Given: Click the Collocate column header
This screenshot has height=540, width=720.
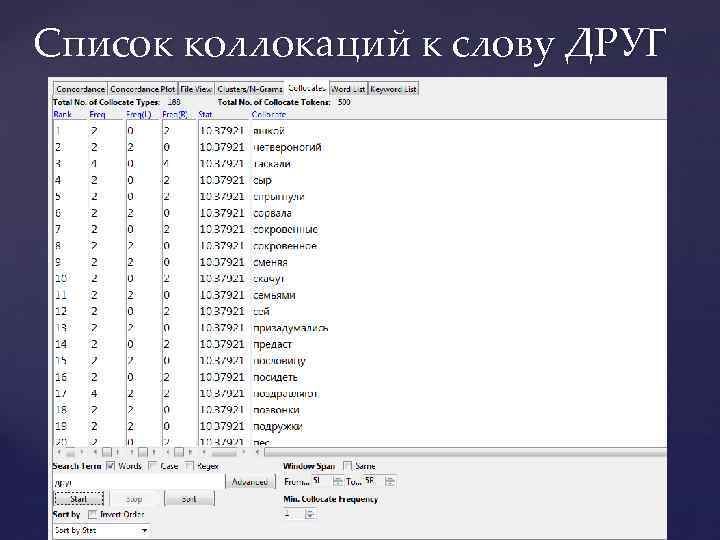Looking at the screenshot, I should pos(269,114).
